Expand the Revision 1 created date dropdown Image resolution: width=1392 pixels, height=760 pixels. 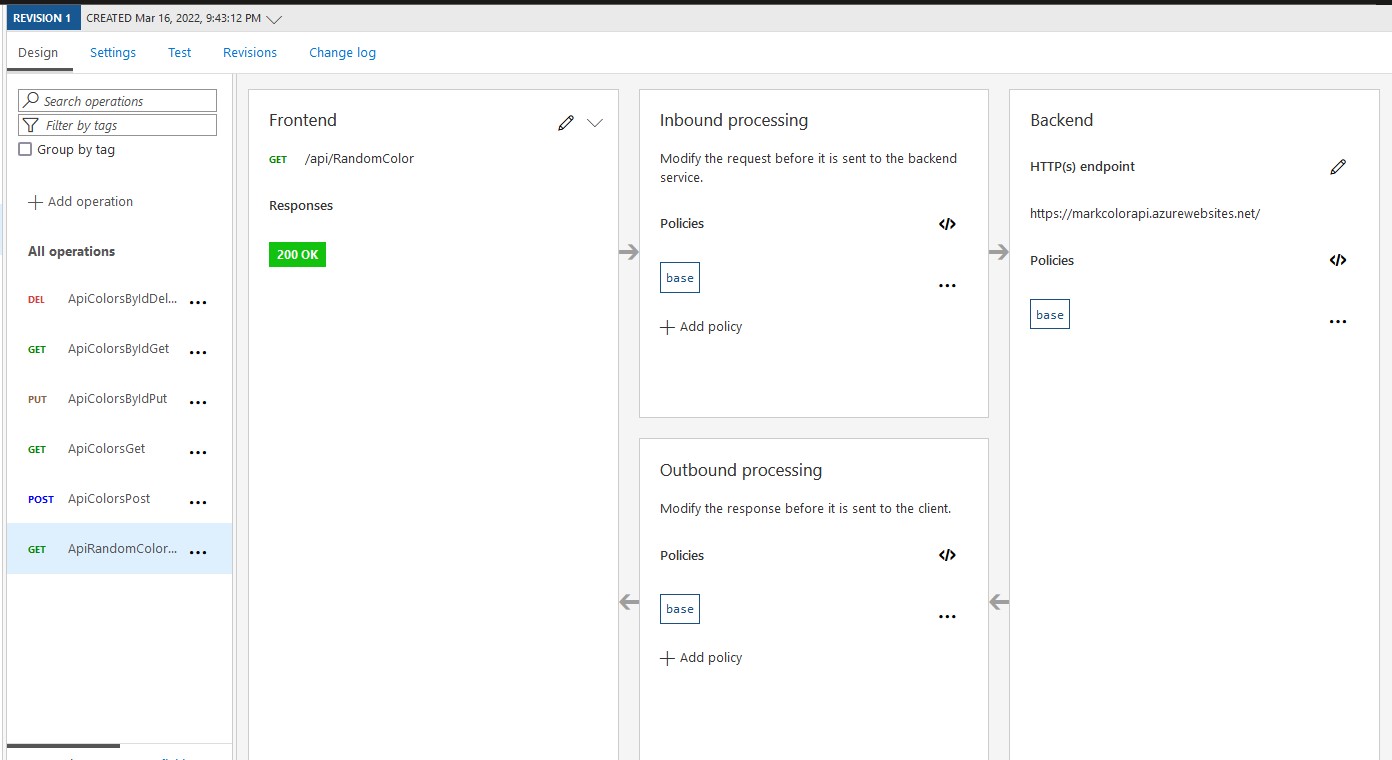(x=275, y=19)
